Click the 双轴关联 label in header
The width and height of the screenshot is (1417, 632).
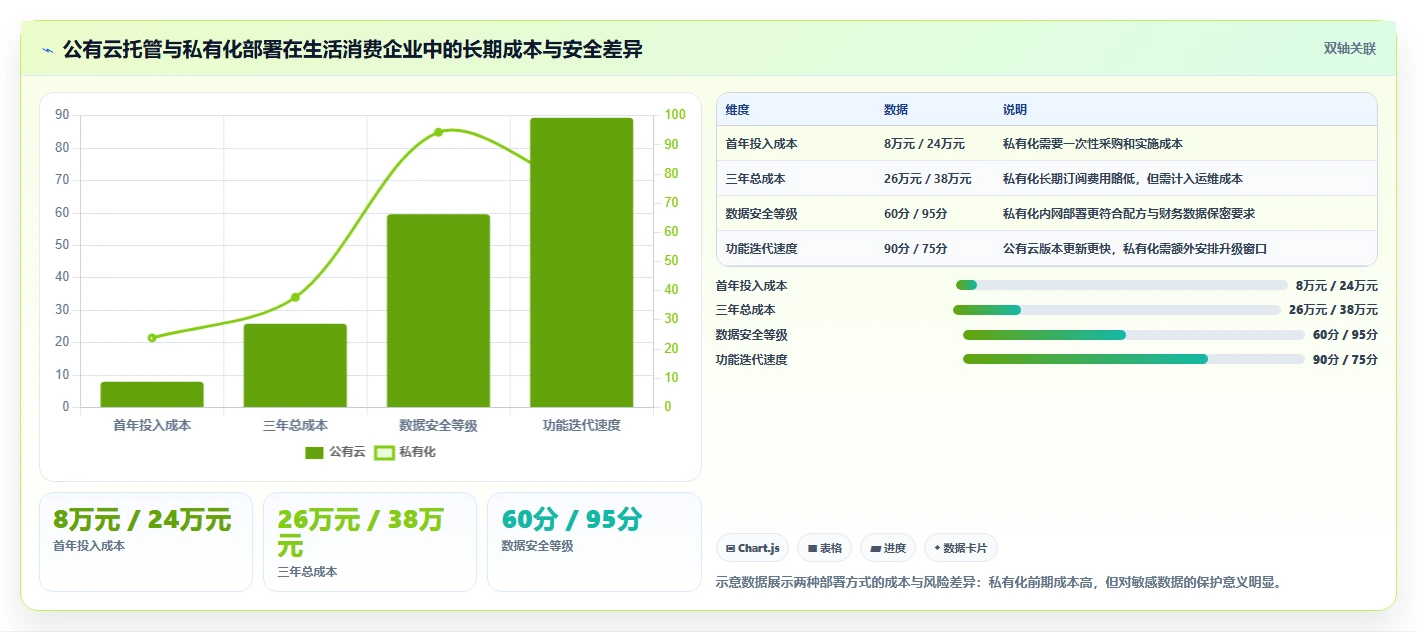[1350, 49]
